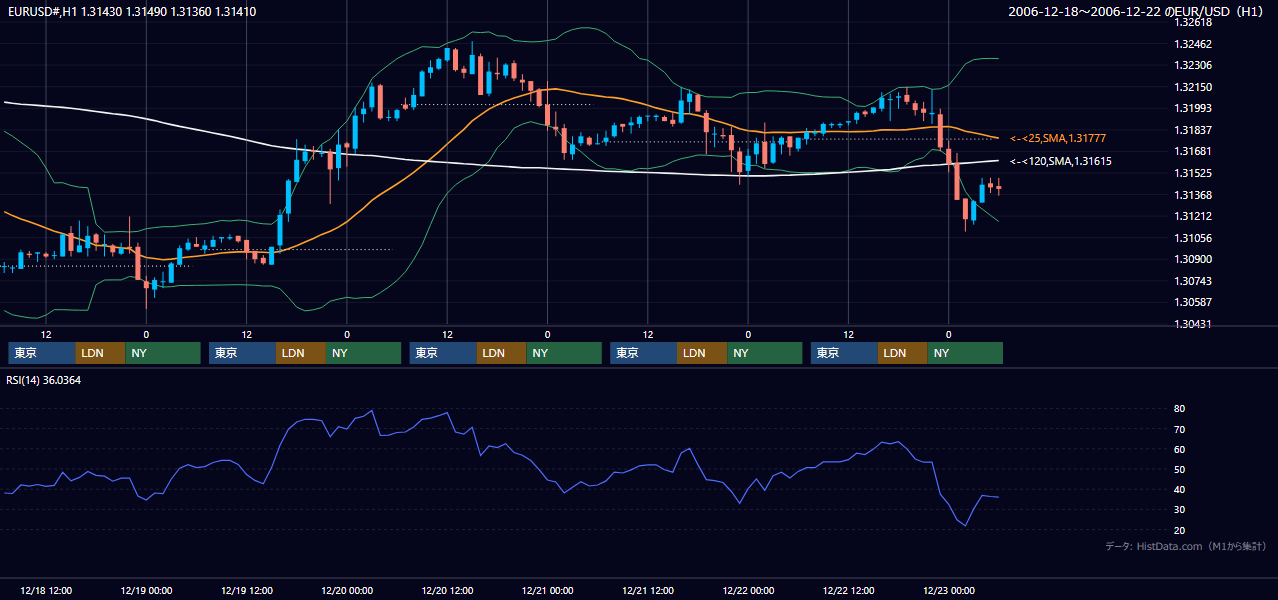The image size is (1278, 600).
Task: Select the orange 25 SMA 1.31777 label
Action: click(1058, 138)
